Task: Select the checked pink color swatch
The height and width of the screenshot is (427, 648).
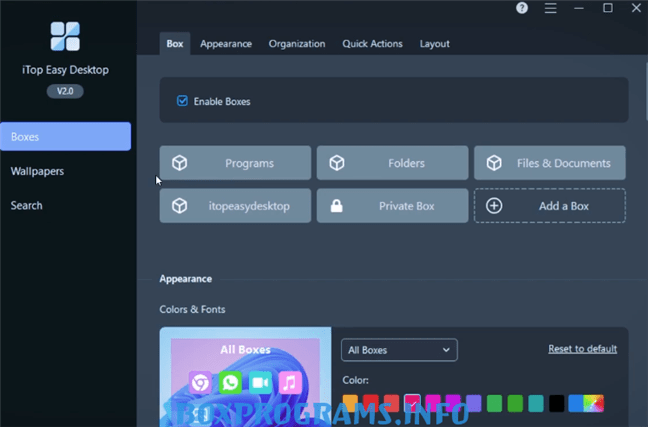Action: tap(412, 403)
